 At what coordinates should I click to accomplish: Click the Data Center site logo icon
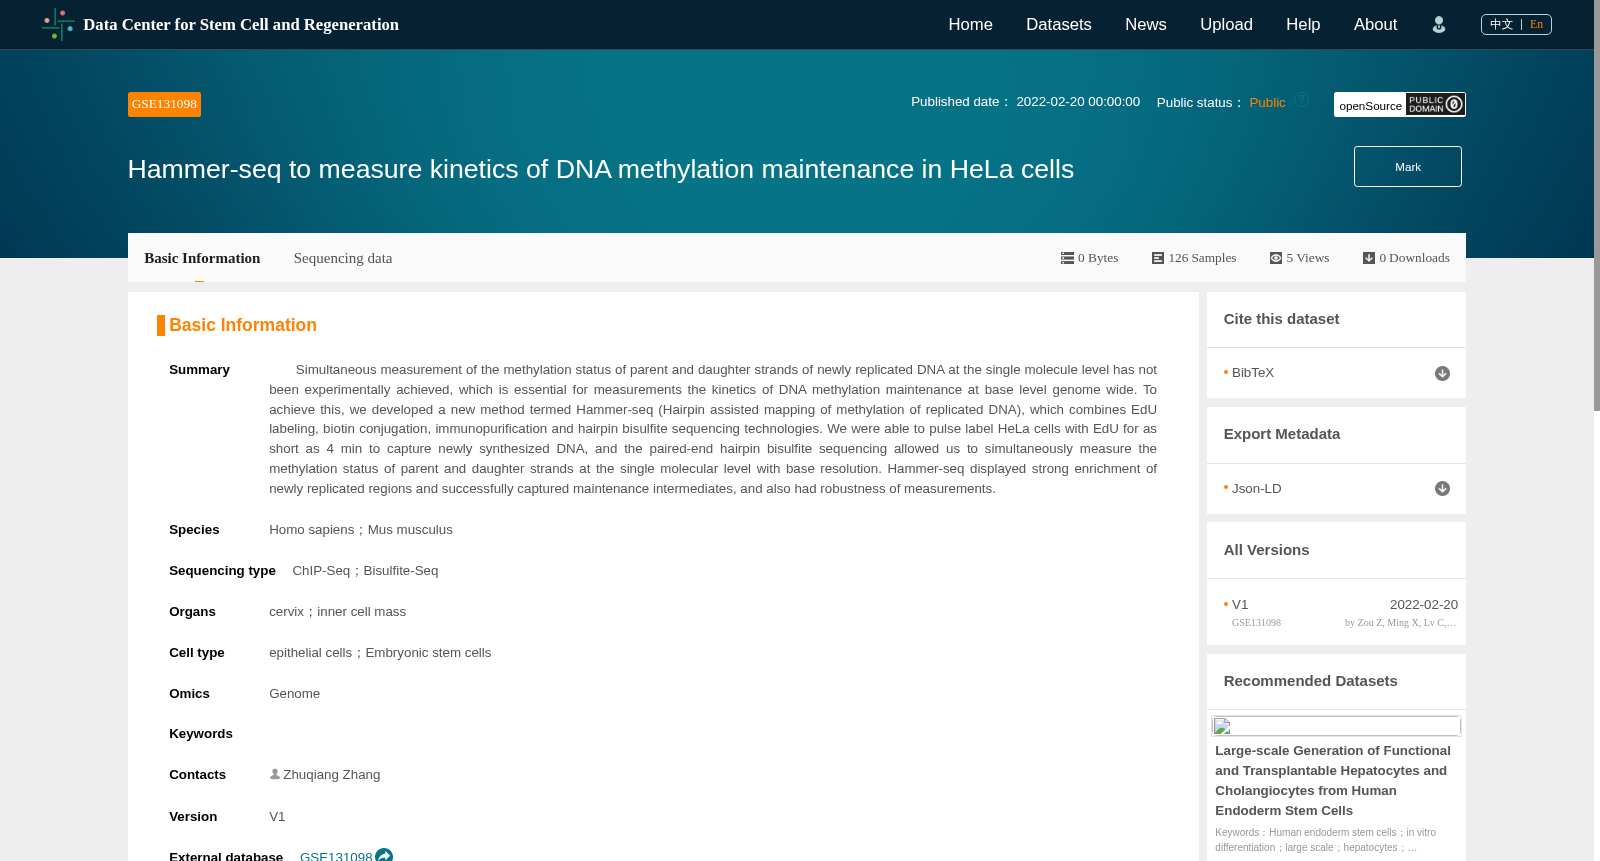tap(58, 24)
